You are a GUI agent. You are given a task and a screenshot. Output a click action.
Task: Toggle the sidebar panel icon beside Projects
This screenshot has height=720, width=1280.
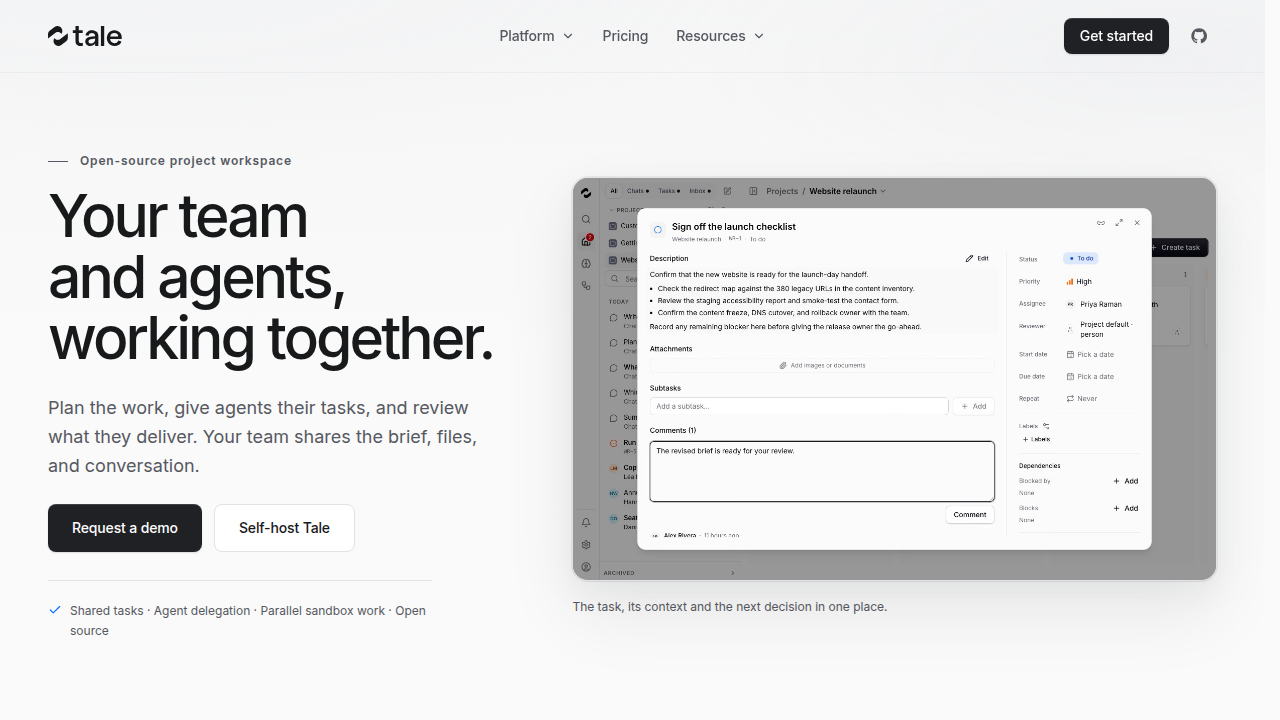point(753,191)
